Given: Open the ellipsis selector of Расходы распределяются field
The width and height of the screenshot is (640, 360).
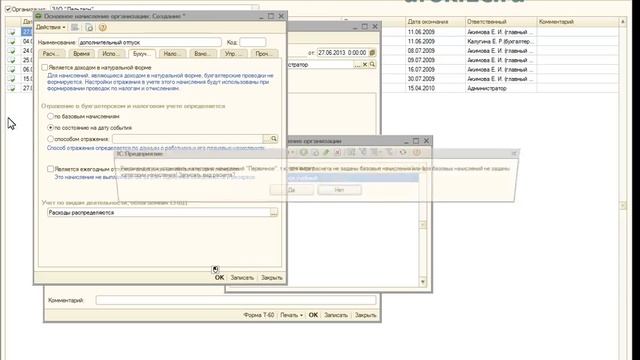Looking at the screenshot, I should tap(274, 213).
